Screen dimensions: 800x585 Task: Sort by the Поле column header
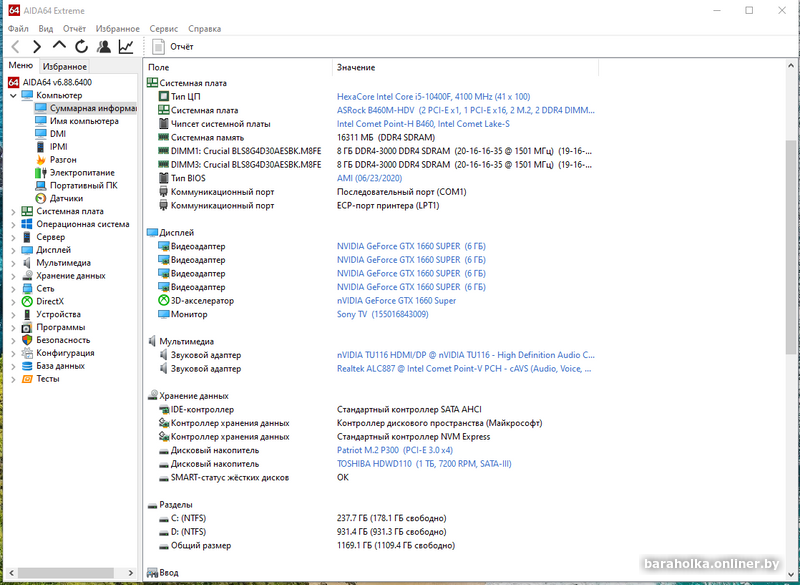(238, 67)
